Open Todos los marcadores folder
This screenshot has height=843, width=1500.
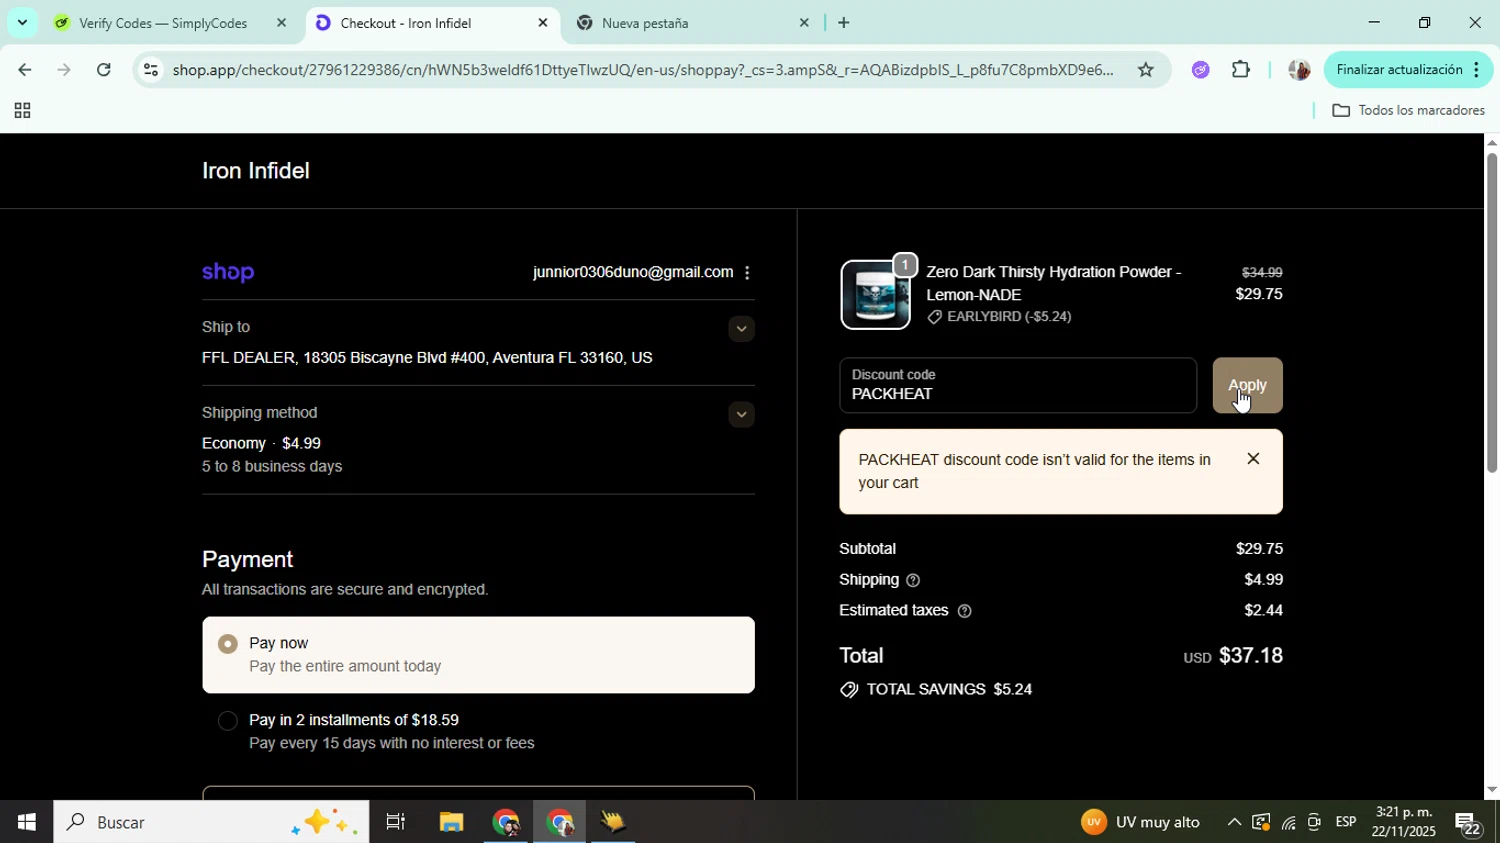tap(1408, 111)
